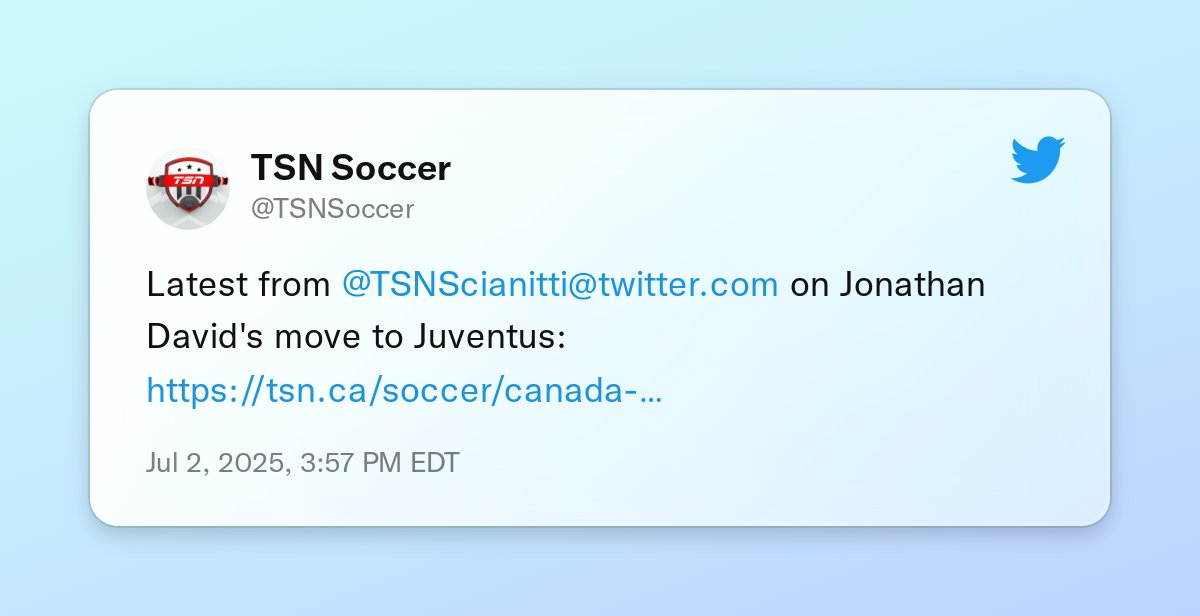Follow the @TSNScianitti@twitter.com mention
Image resolution: width=1200 pixels, height=616 pixels.
coord(560,285)
